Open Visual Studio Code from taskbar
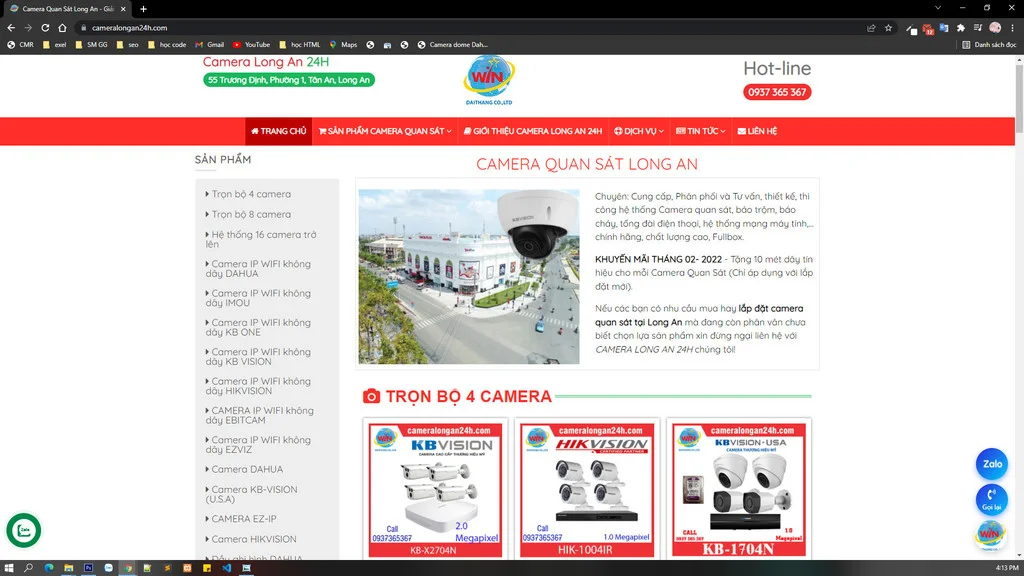The image size is (1024, 576). pyautogui.click(x=227, y=568)
